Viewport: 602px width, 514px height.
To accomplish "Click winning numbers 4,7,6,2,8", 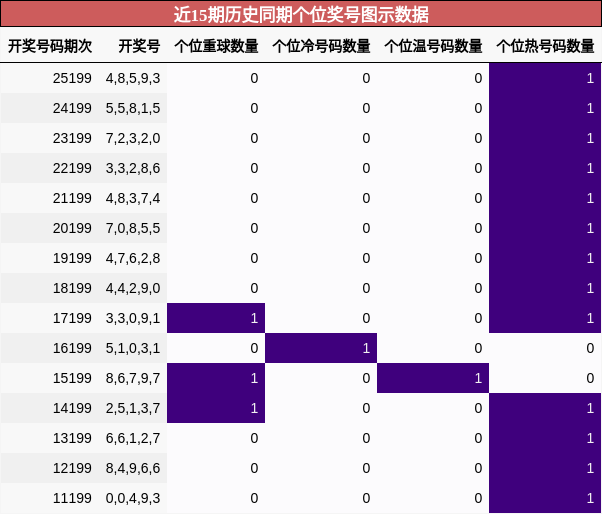I will 133,258.
